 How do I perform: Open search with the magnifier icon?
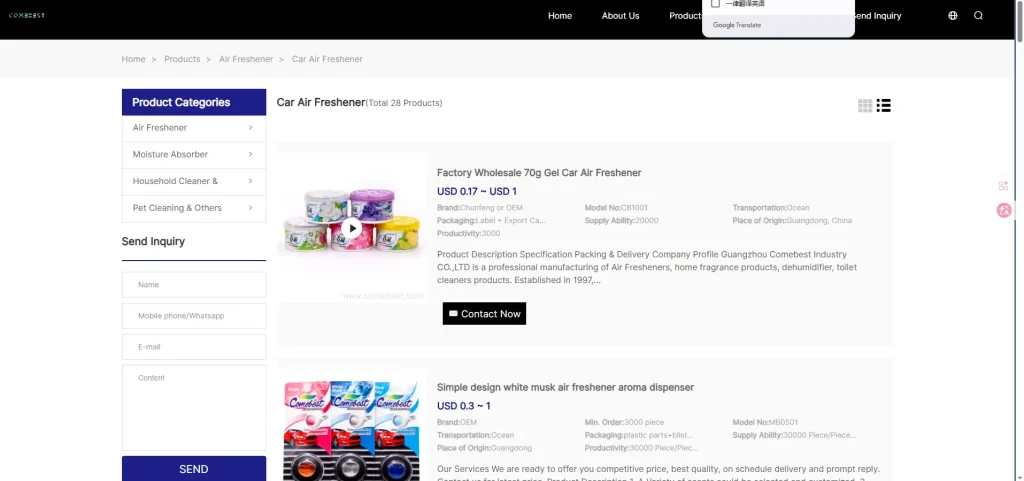point(978,16)
